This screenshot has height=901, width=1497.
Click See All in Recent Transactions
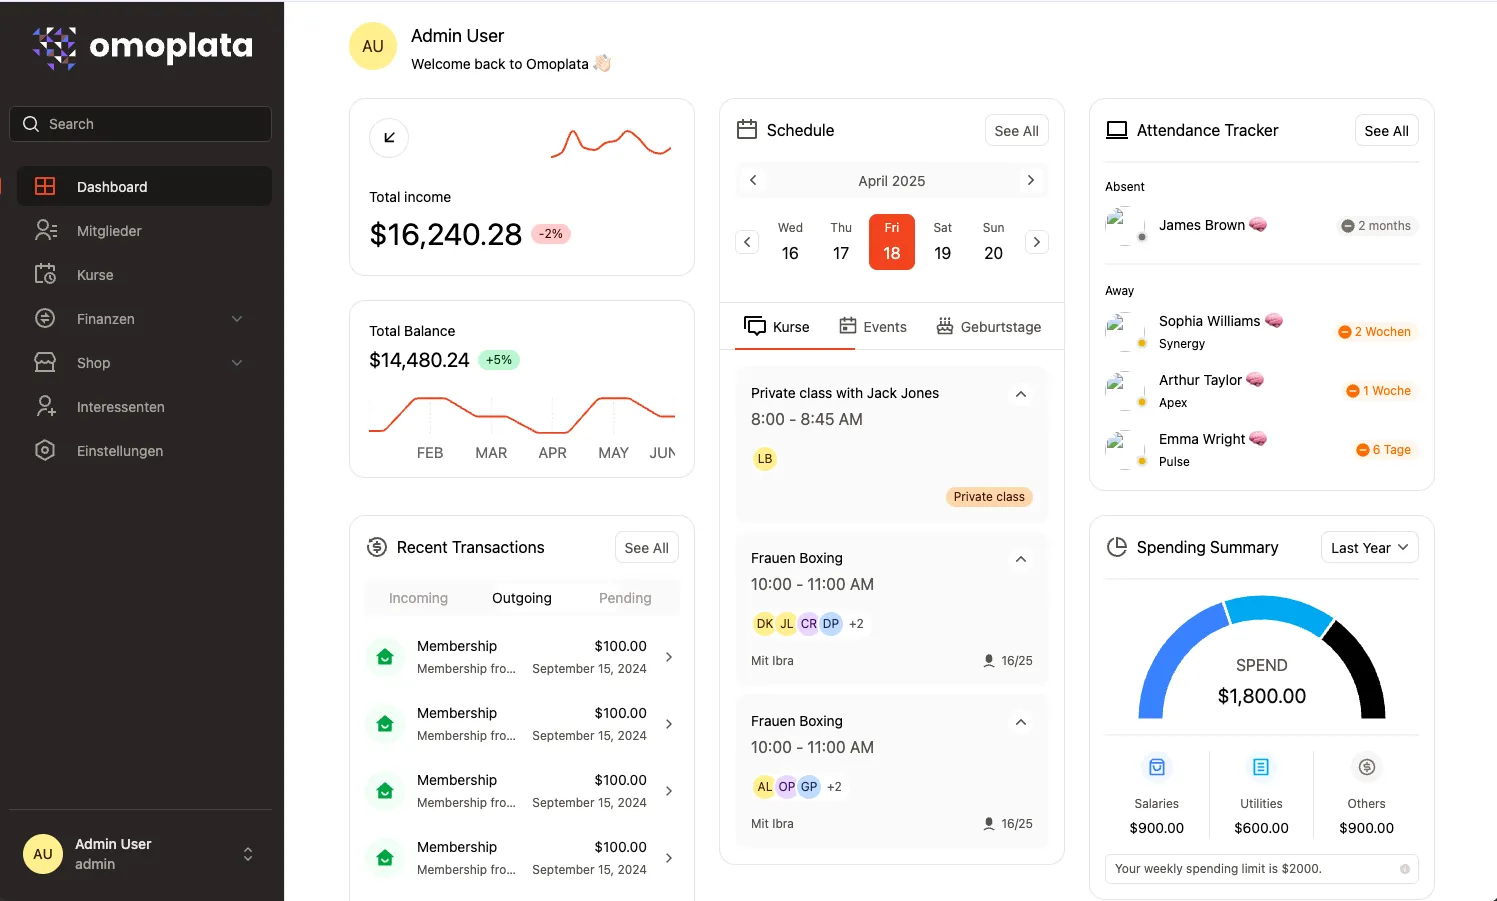646,547
